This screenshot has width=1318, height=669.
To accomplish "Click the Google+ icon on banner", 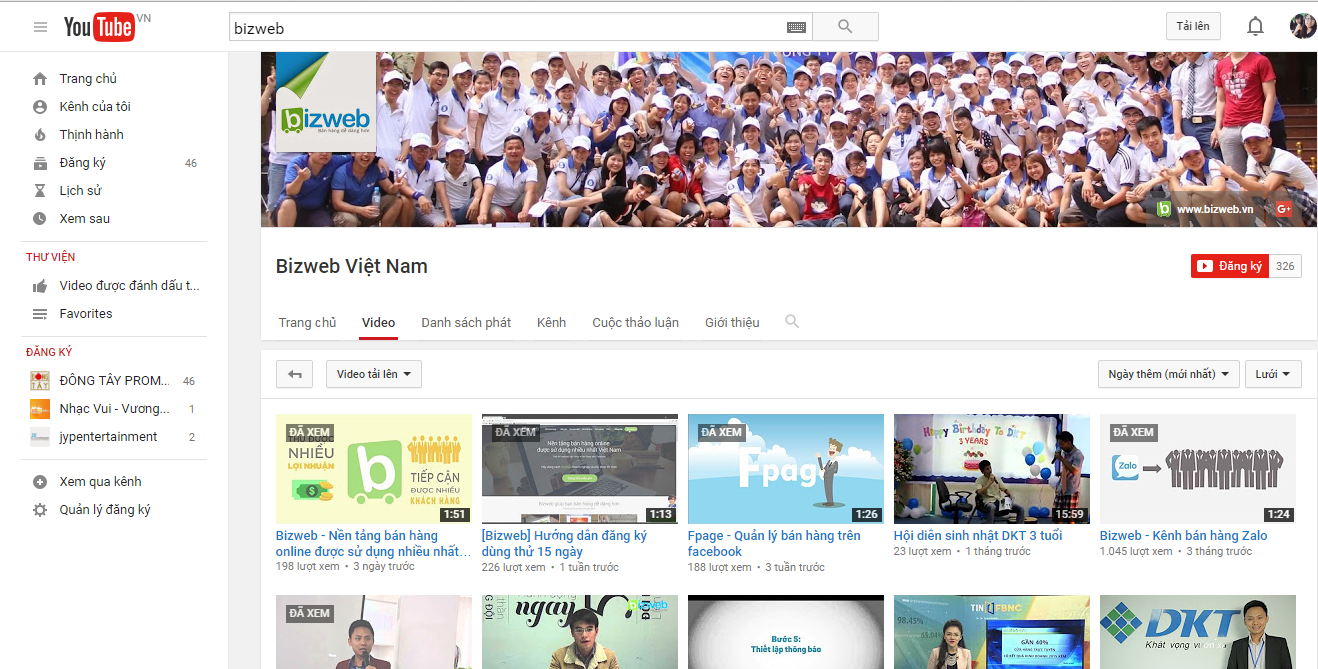I will (x=1284, y=209).
